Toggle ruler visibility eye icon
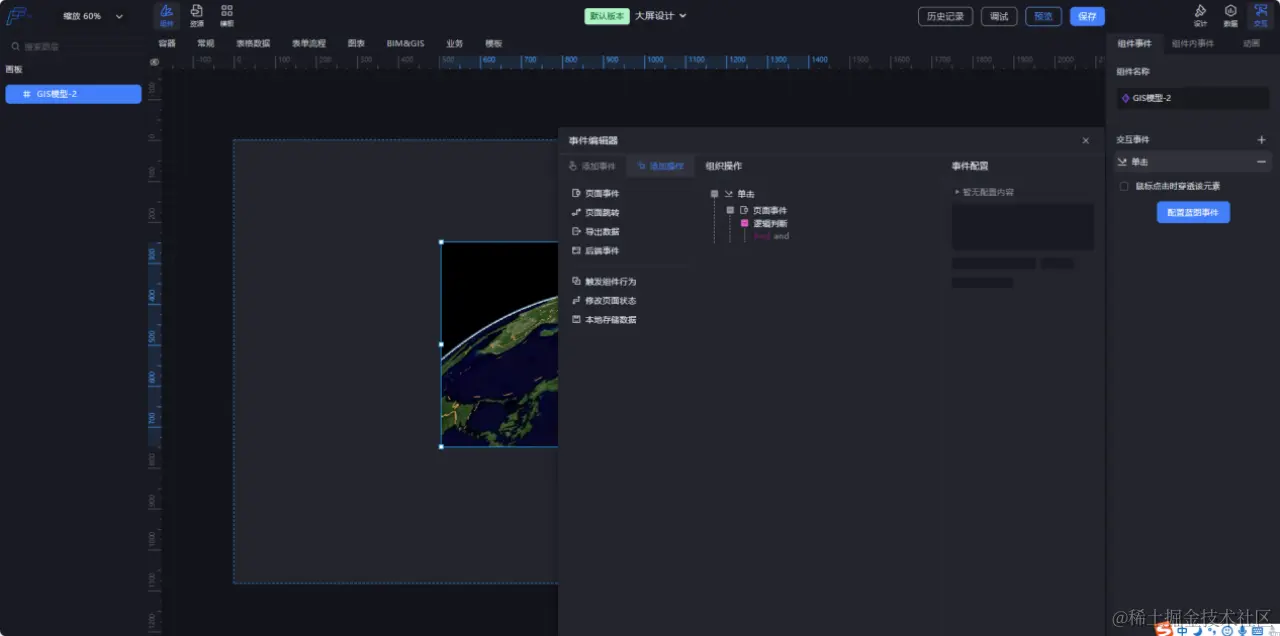 point(154,62)
